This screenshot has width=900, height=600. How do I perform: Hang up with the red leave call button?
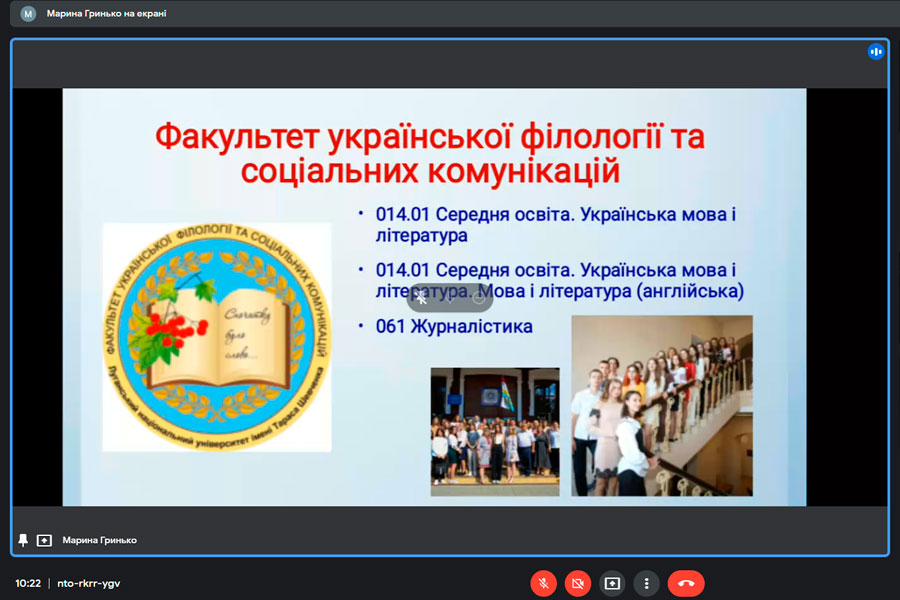point(686,583)
